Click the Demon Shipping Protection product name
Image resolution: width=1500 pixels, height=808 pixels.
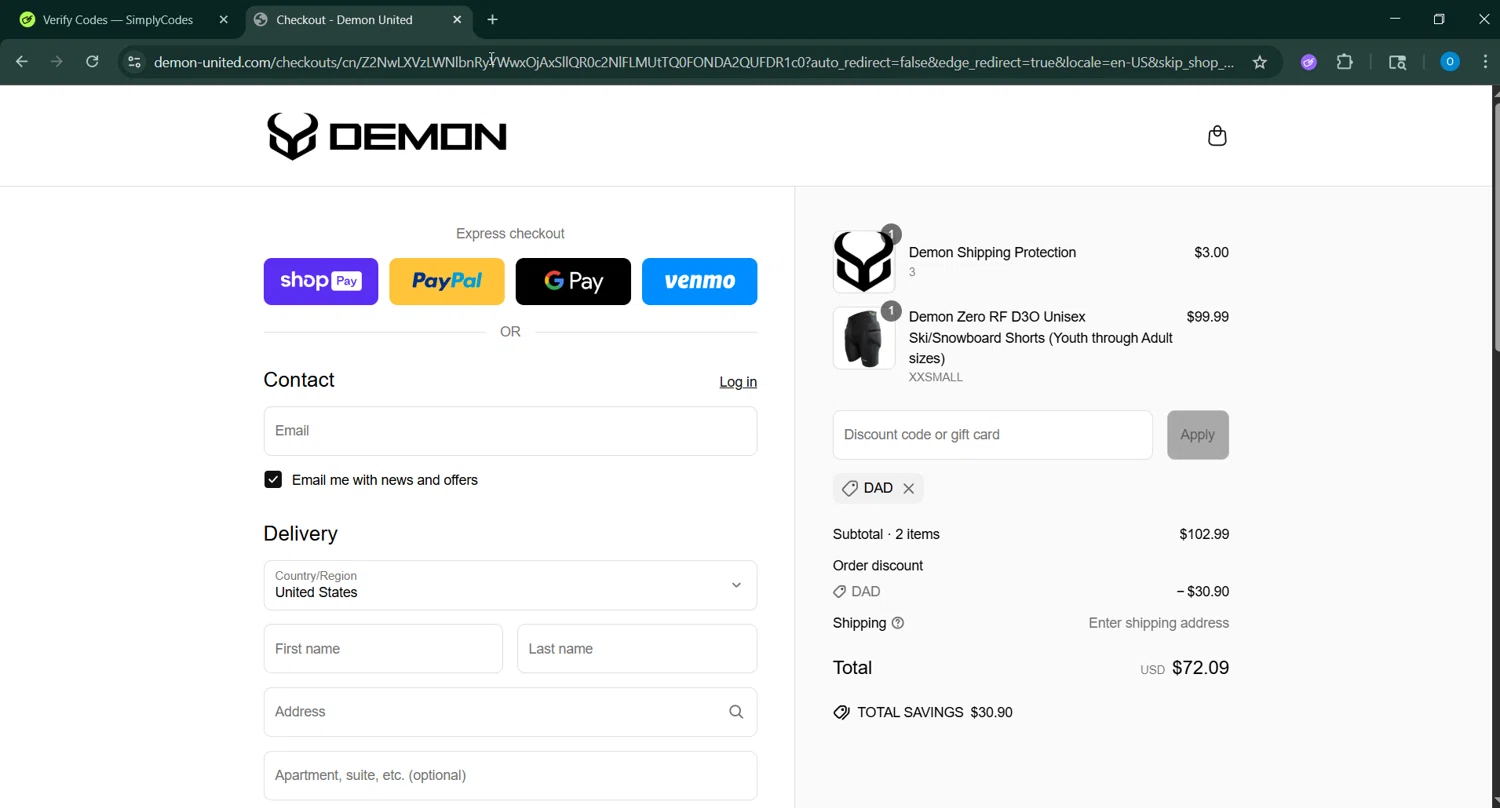pos(992,253)
